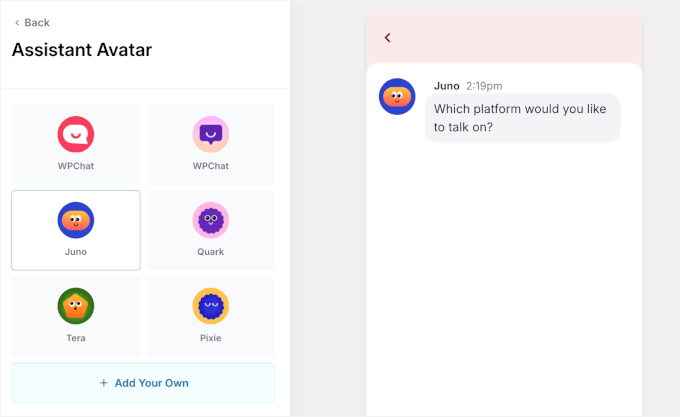680x417 pixels.
Task: Click the Tera name label
Action: click(76, 338)
